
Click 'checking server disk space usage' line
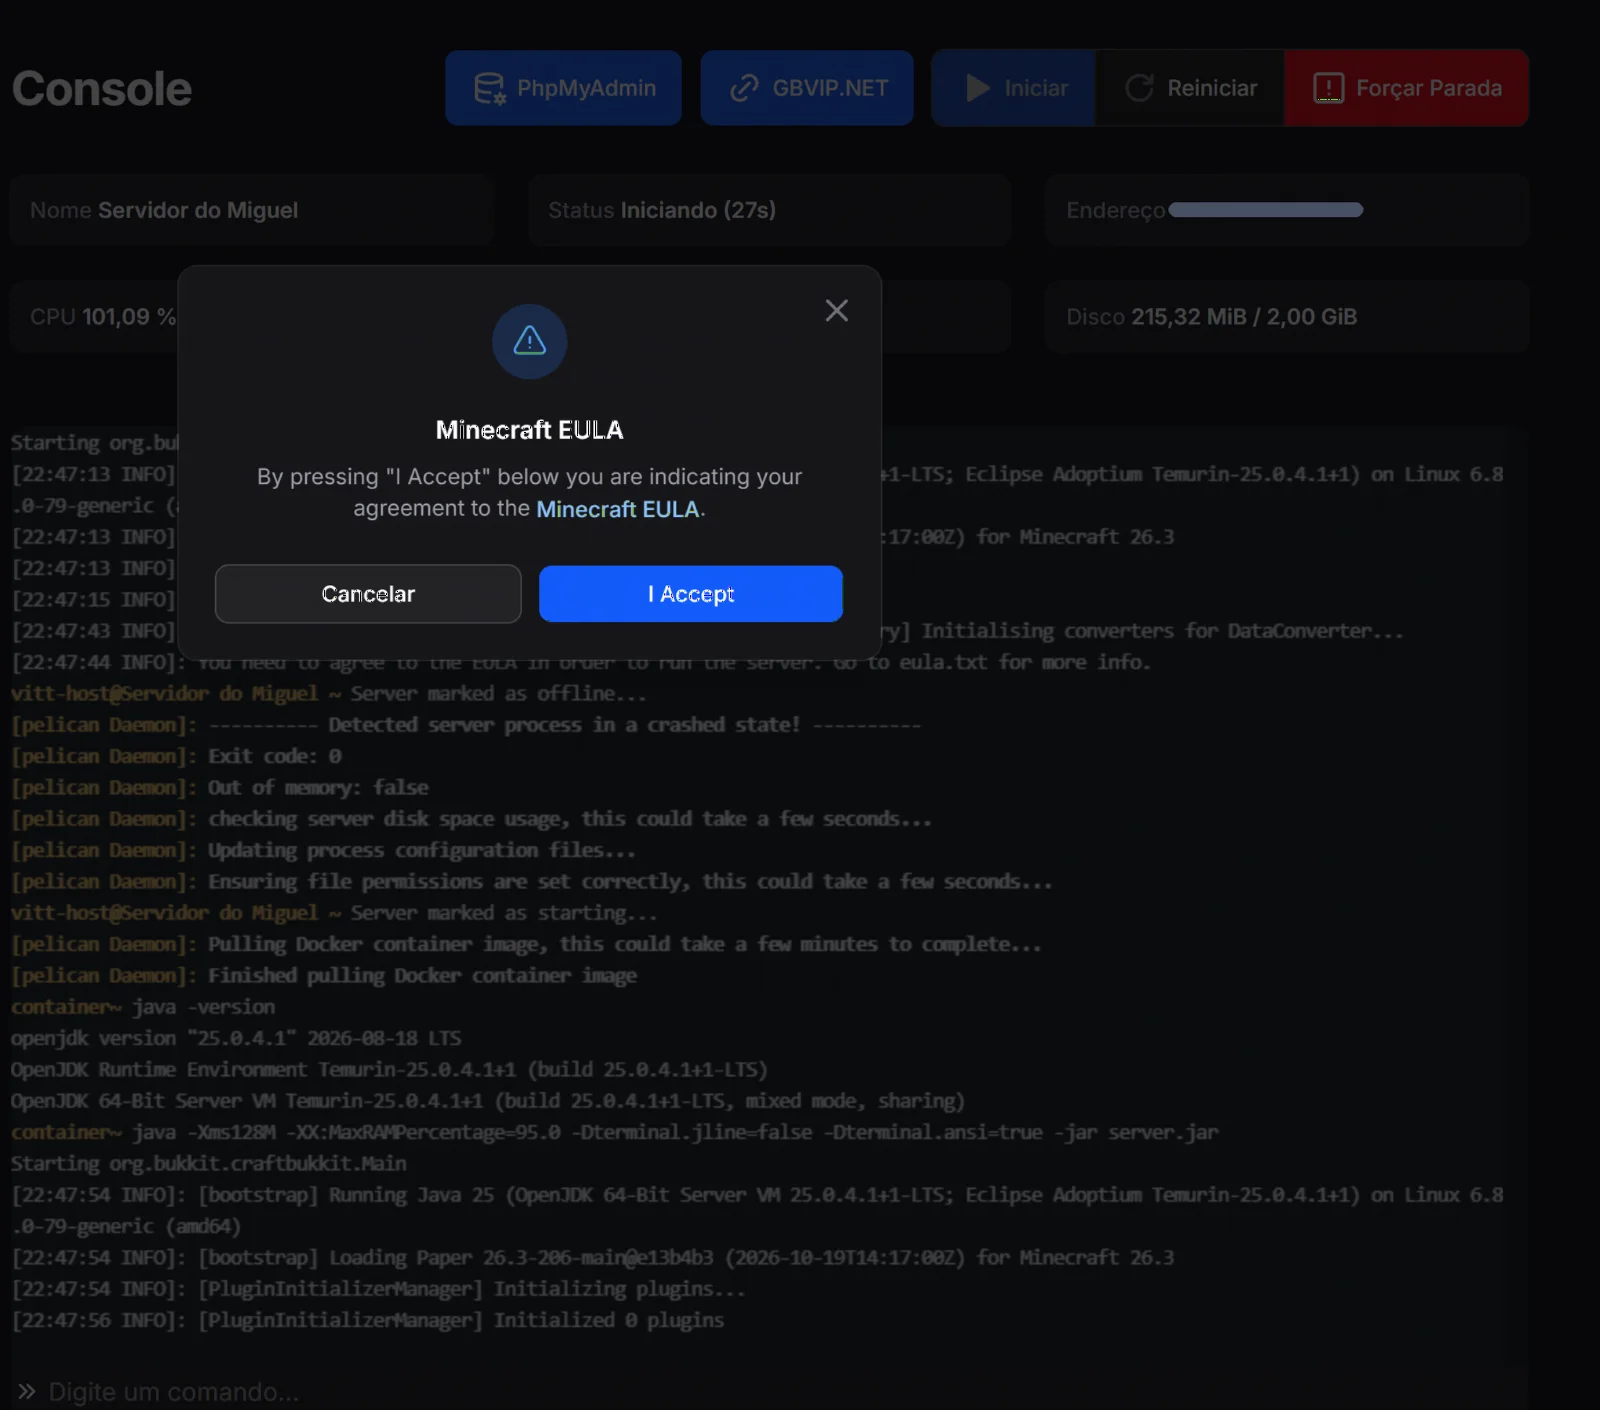[471, 819]
